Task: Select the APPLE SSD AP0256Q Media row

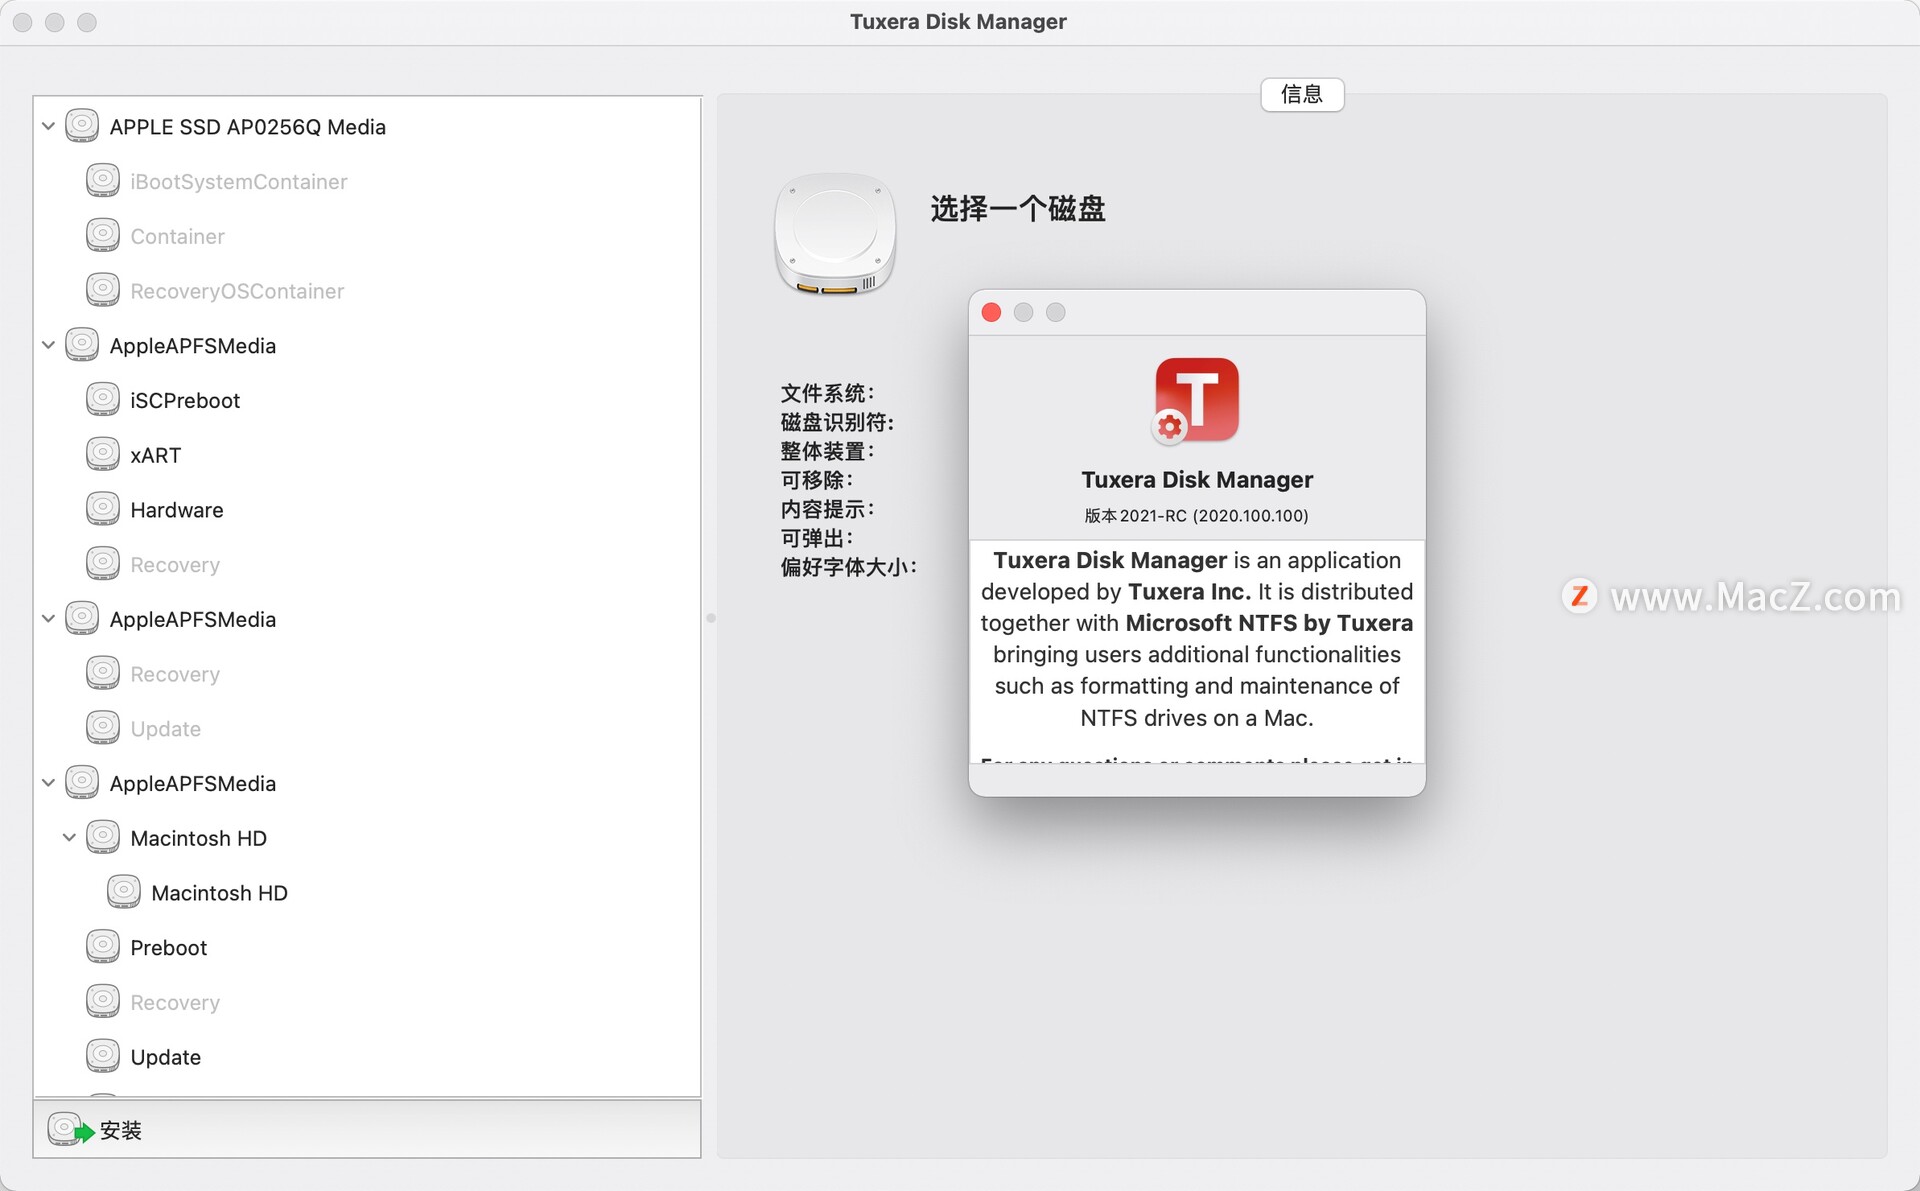Action: [367, 126]
